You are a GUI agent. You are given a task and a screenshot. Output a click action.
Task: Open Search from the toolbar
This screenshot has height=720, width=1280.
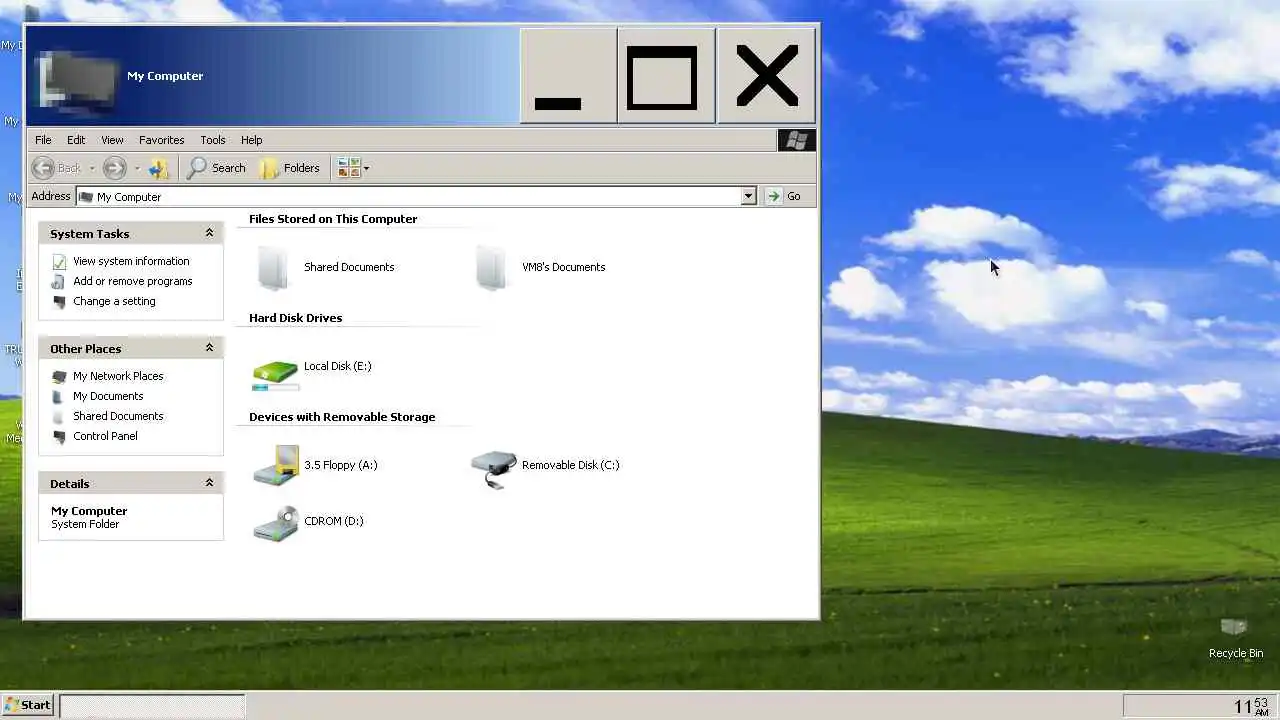216,168
